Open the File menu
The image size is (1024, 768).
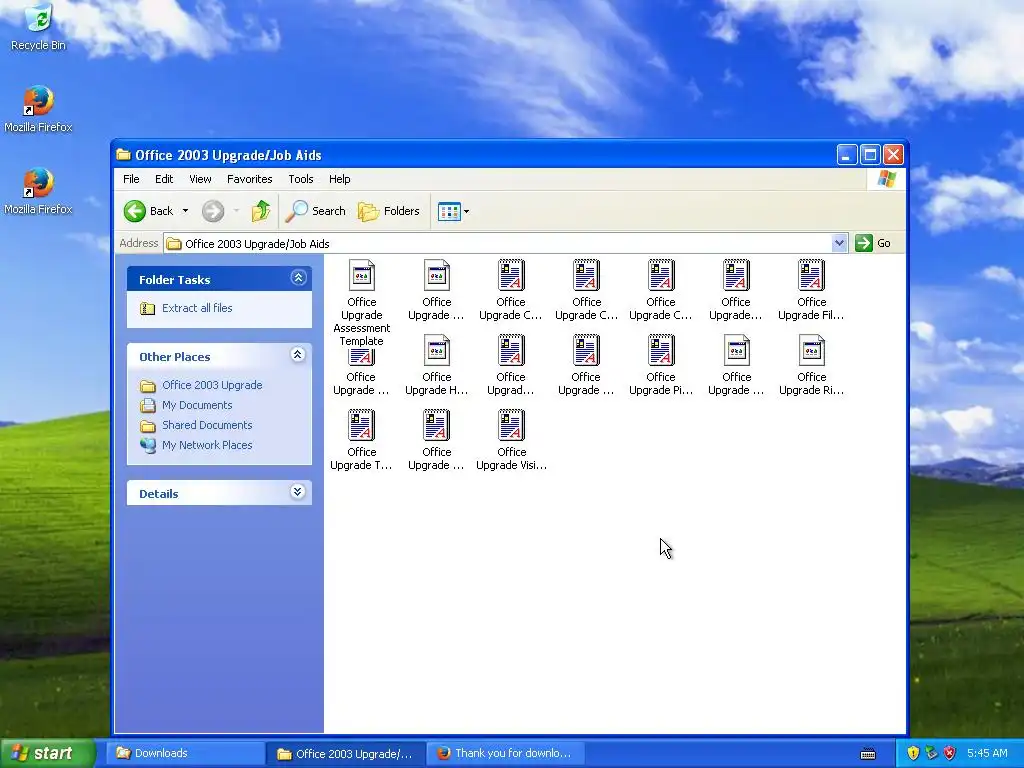coord(131,179)
